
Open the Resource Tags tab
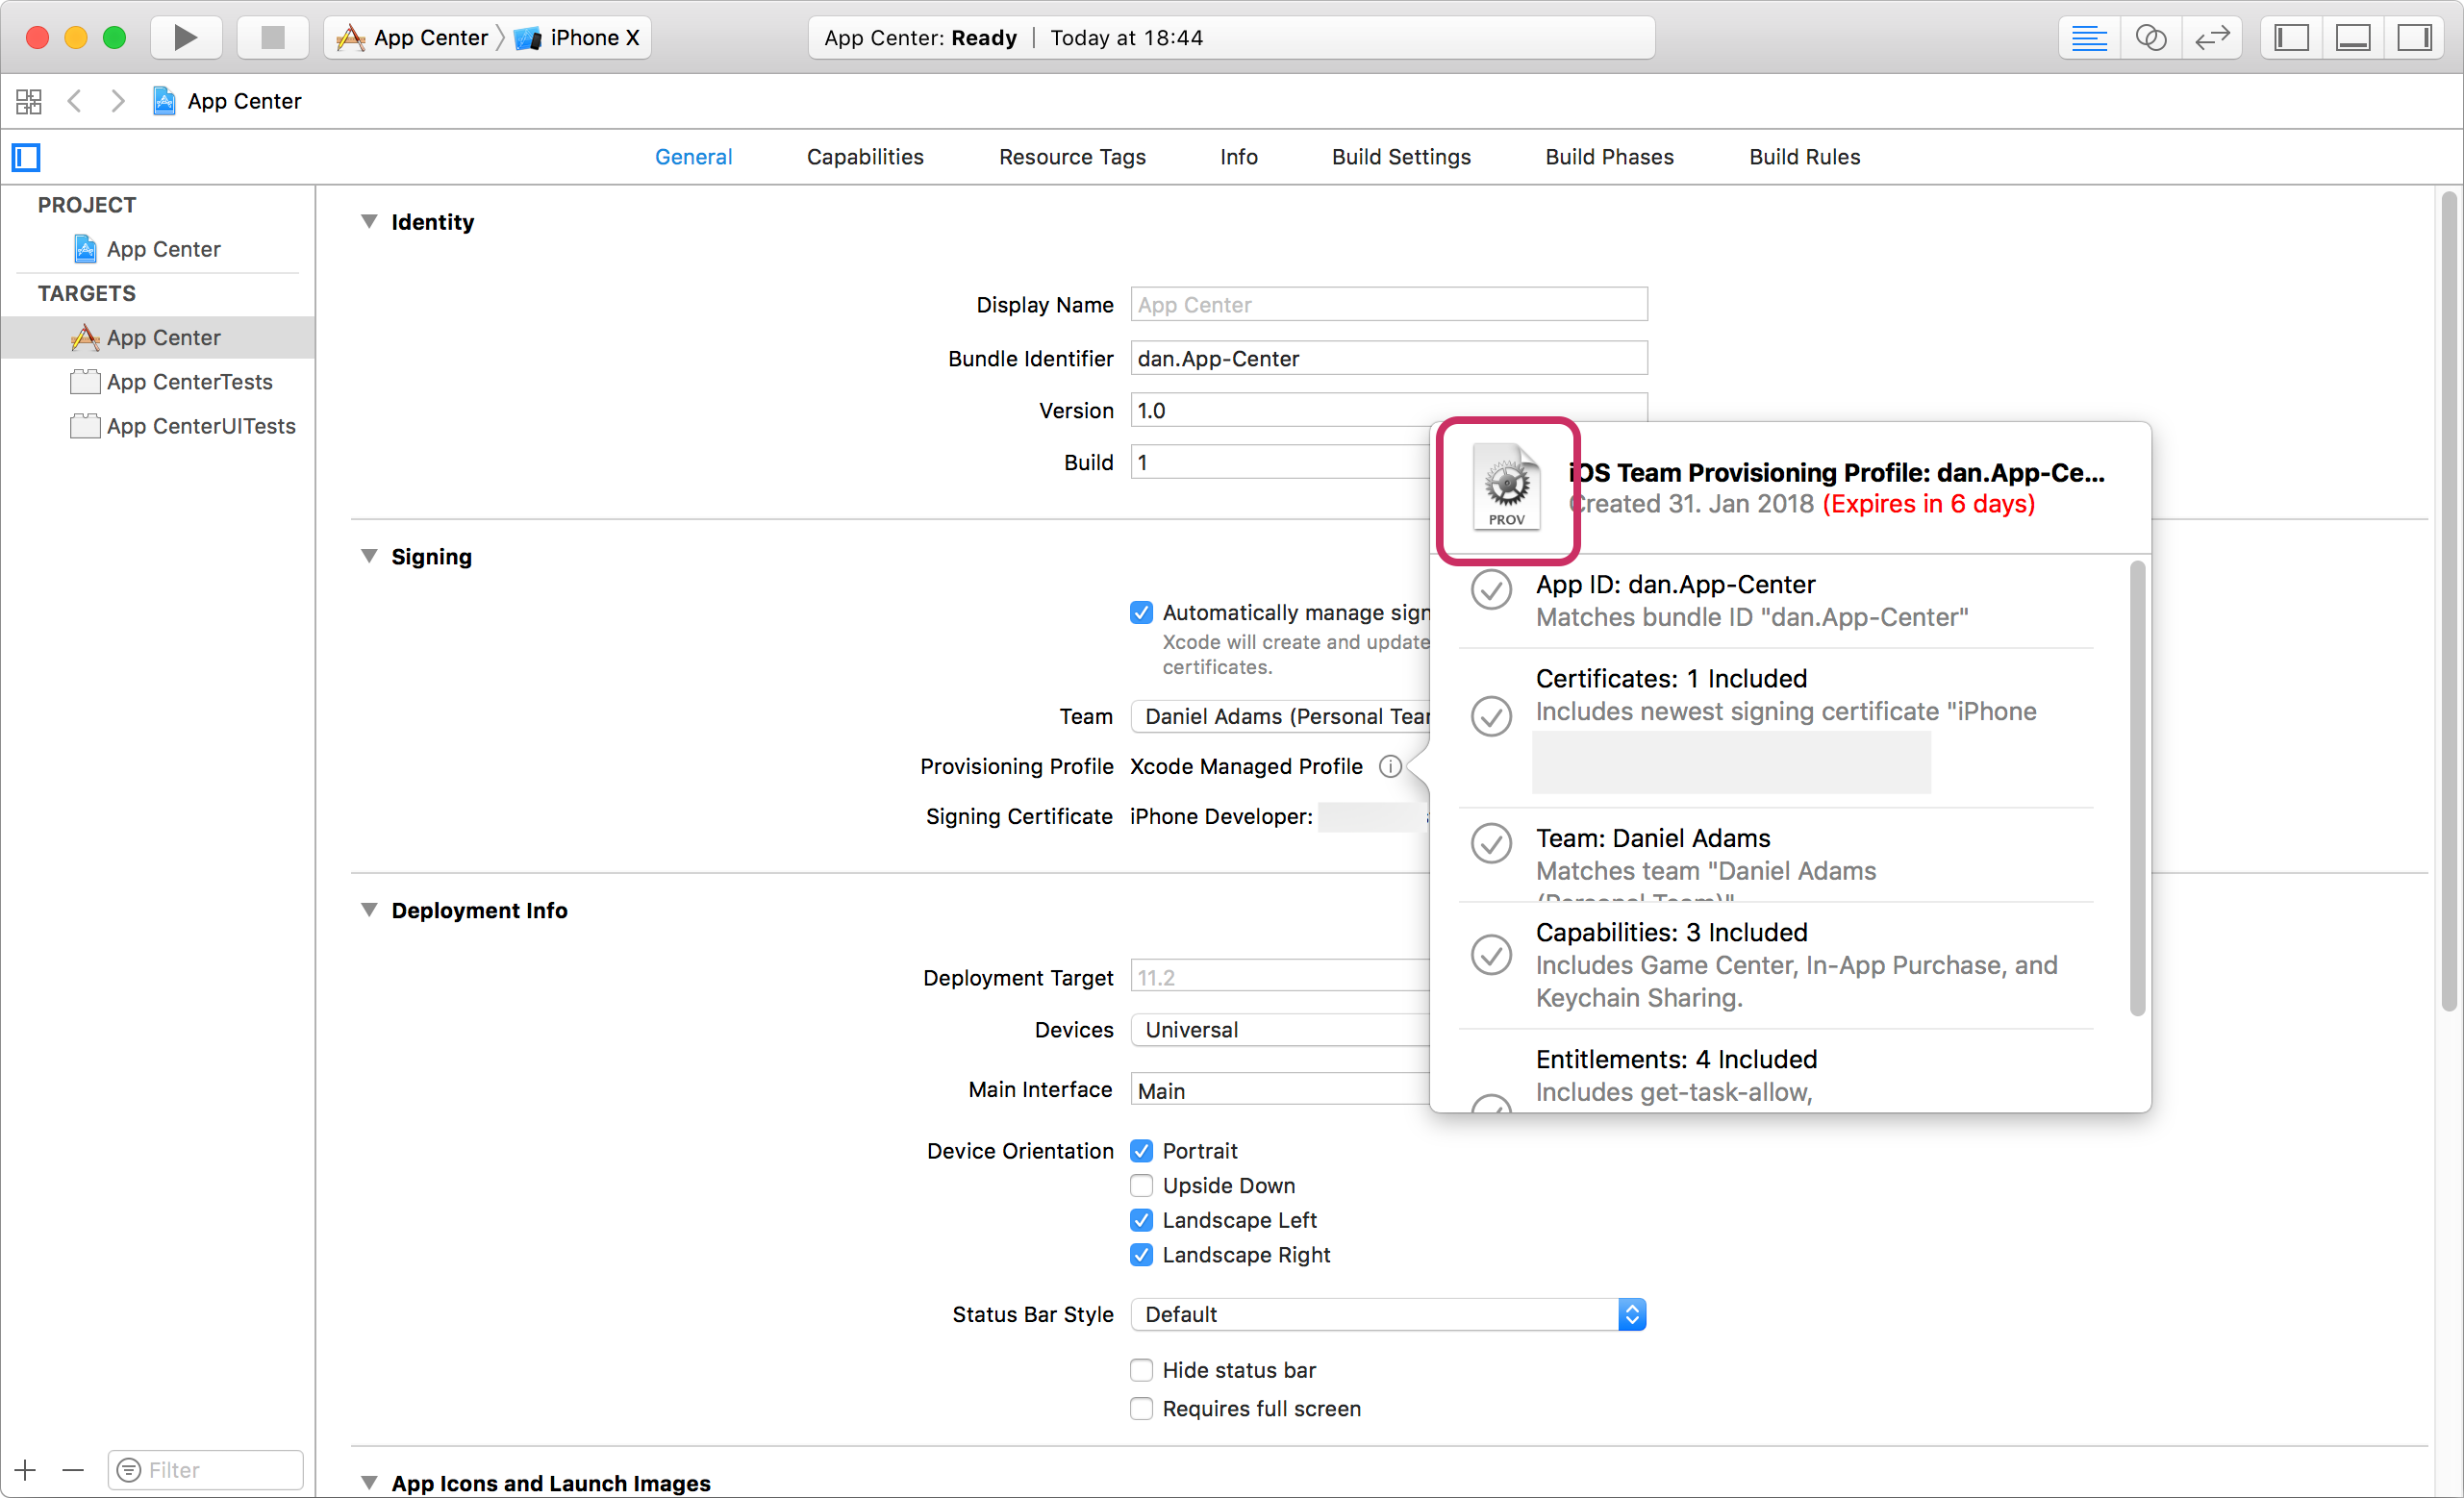1073,157
